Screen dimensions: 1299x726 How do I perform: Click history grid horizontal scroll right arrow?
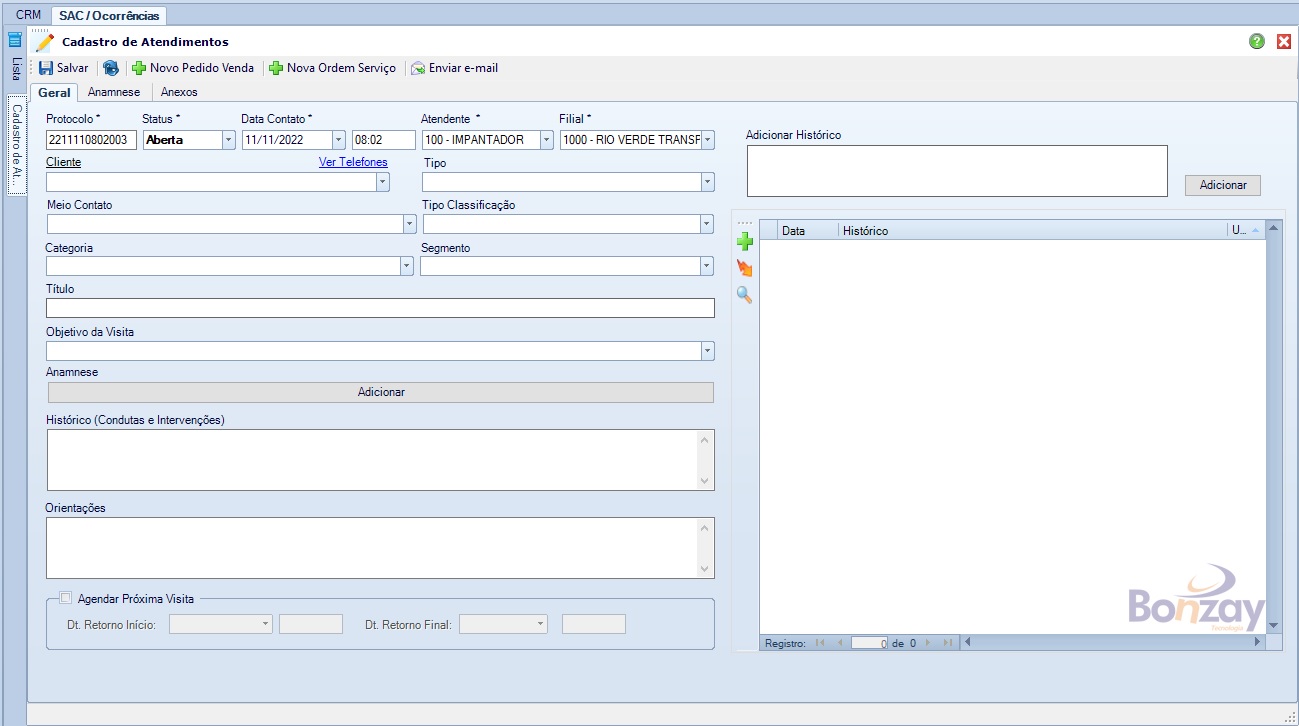coord(1258,642)
